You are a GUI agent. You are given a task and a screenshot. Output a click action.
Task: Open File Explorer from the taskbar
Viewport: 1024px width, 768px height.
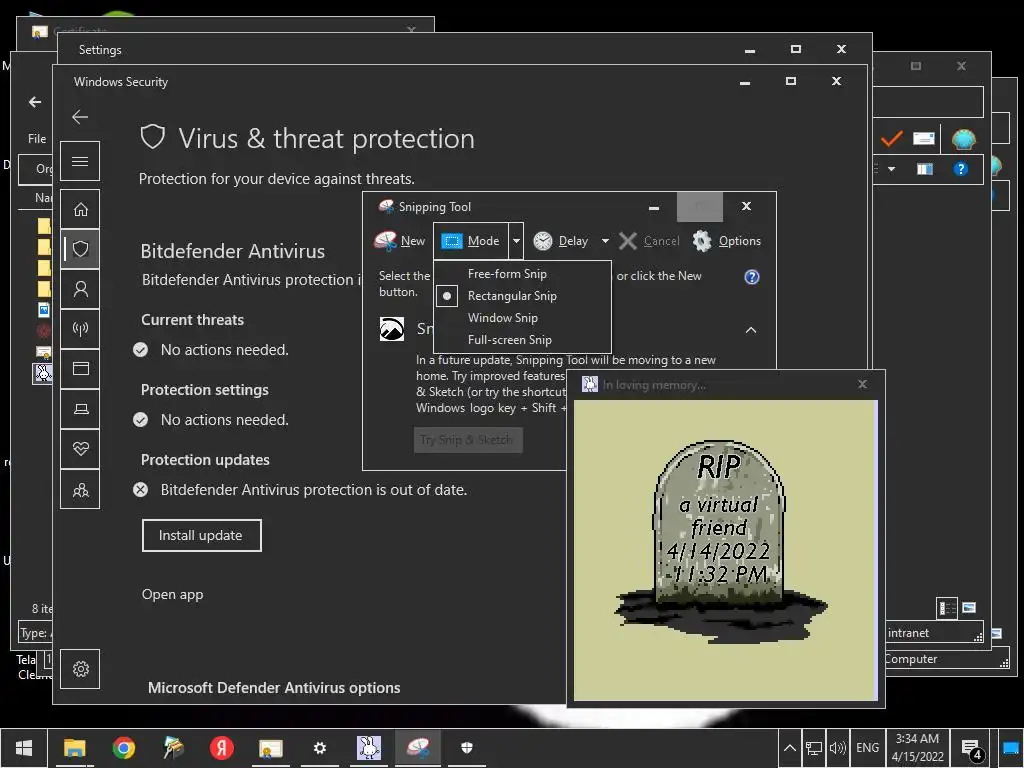click(x=74, y=748)
